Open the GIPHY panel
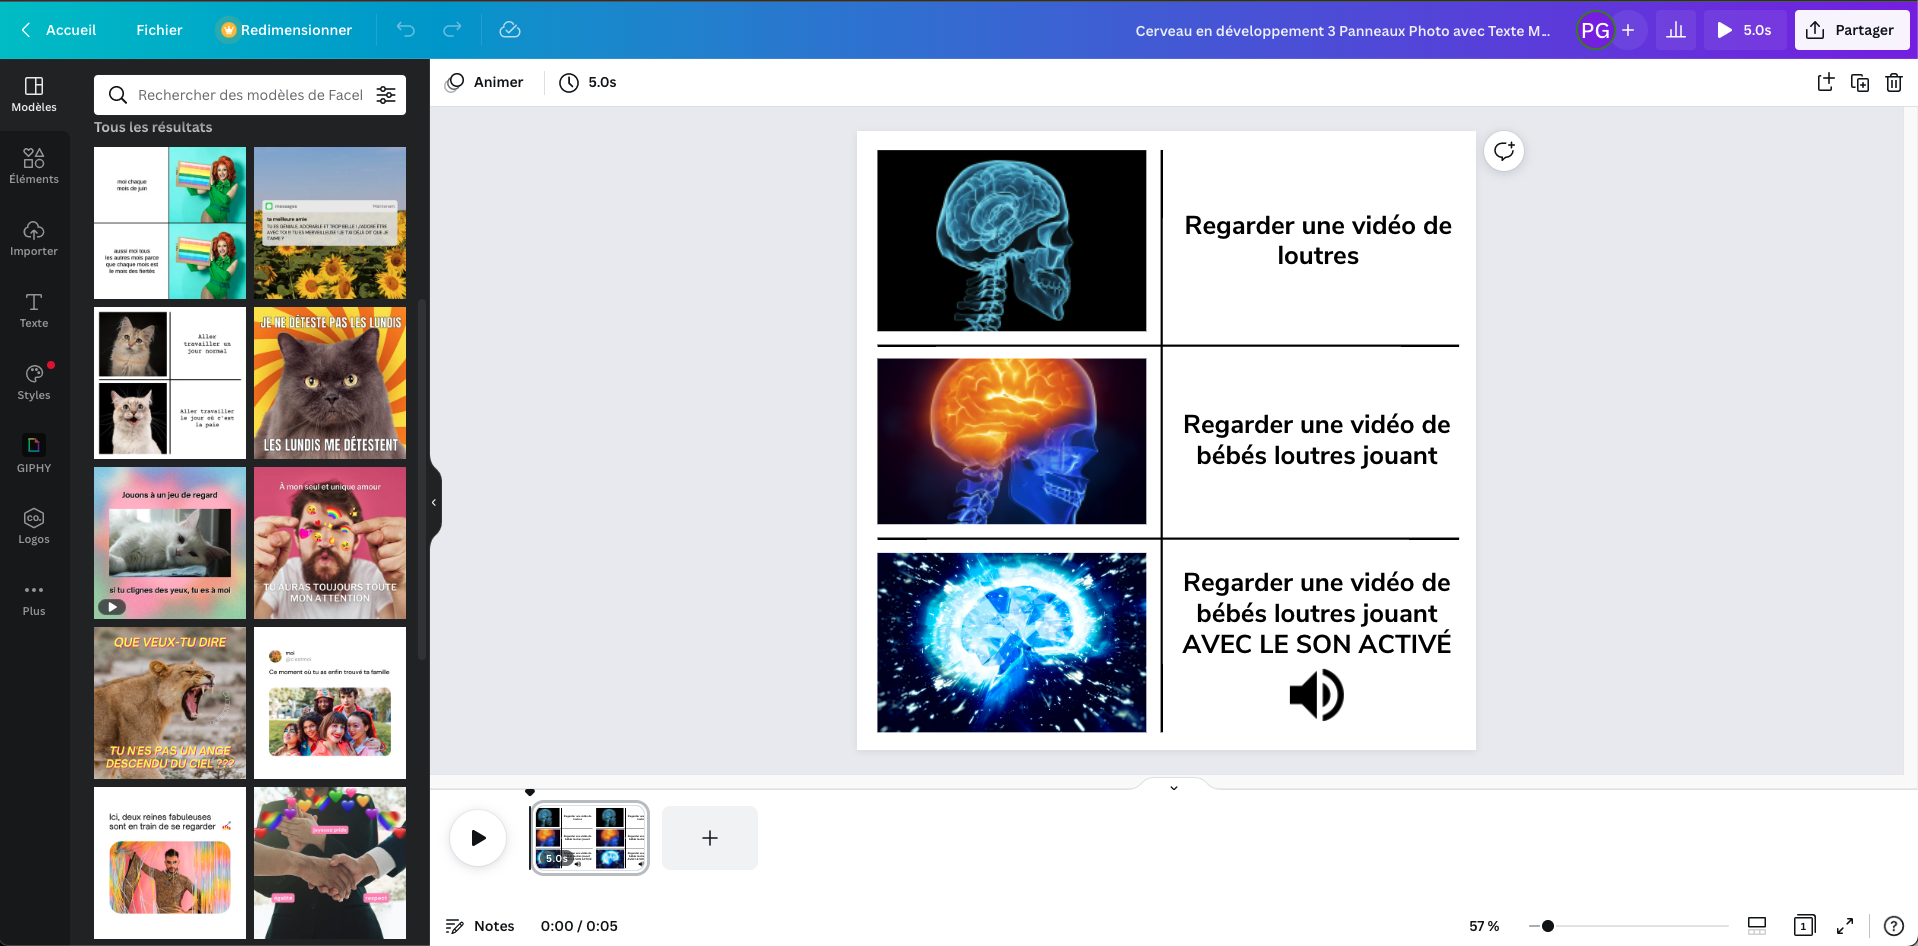 (x=34, y=453)
